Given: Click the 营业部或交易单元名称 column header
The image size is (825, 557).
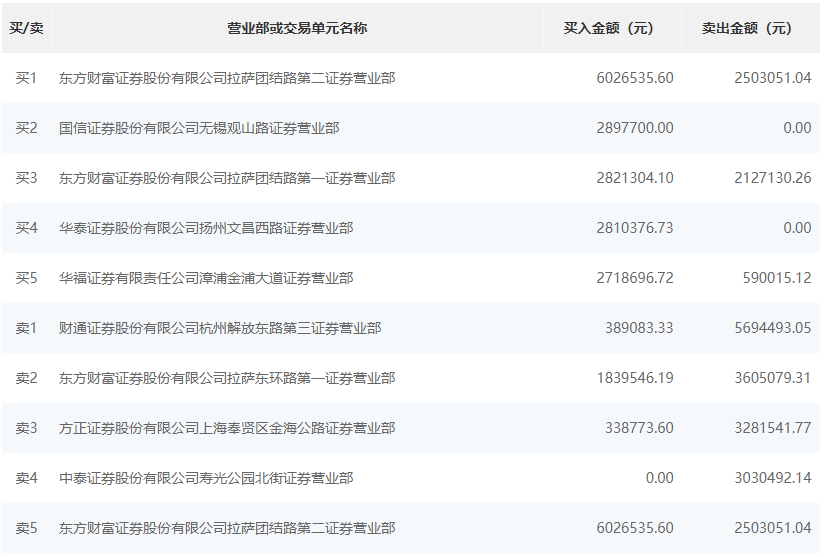Looking at the screenshot, I should 297,28.
